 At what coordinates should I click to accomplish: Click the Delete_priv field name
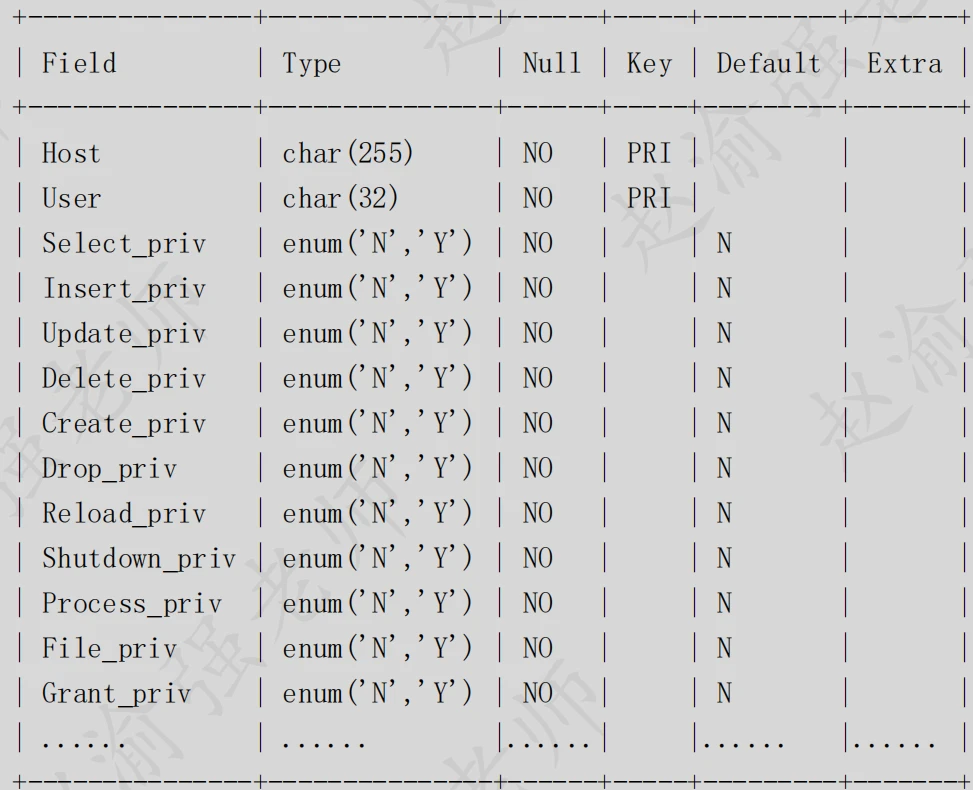[x=123, y=379]
